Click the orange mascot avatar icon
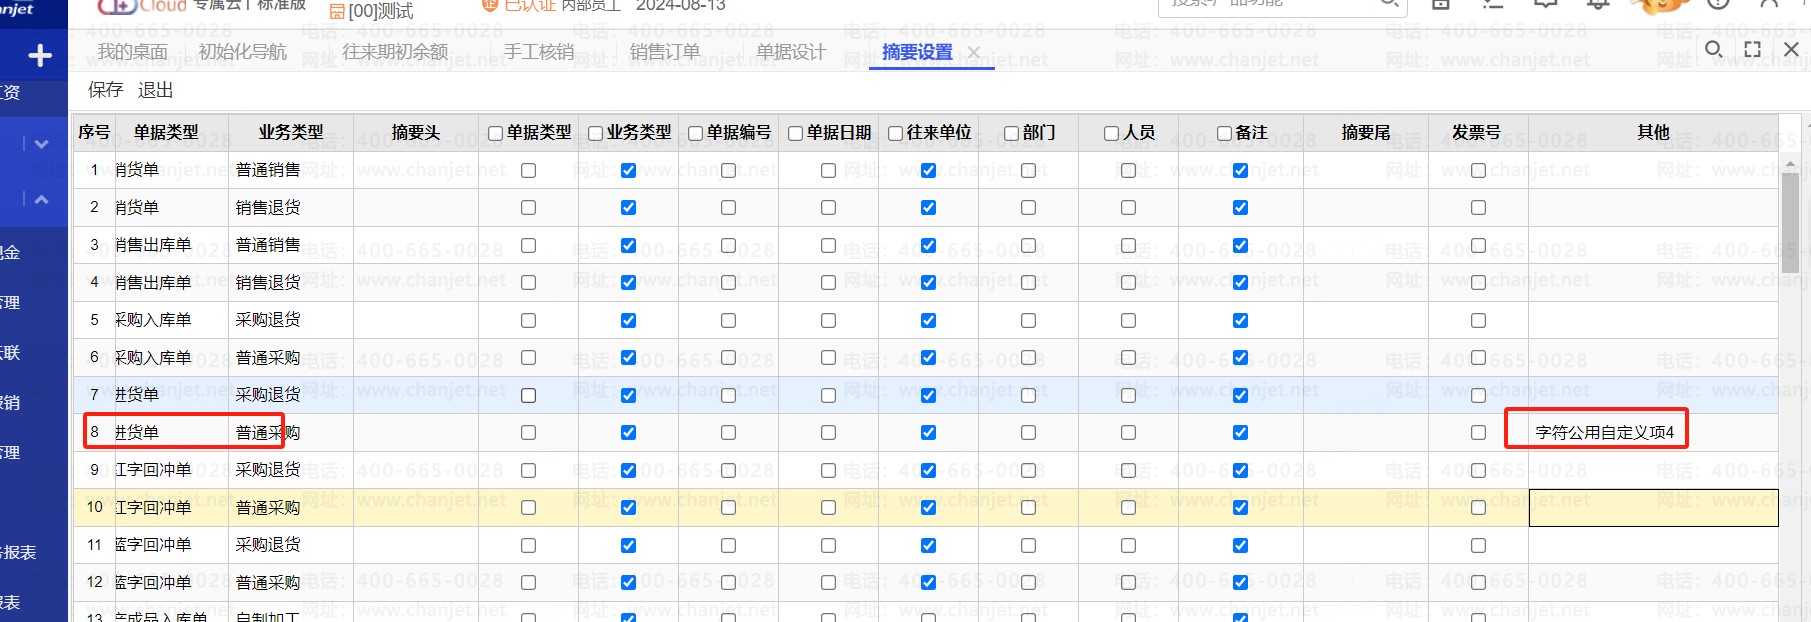Screen dimensions: 1811x622 pos(1660,5)
